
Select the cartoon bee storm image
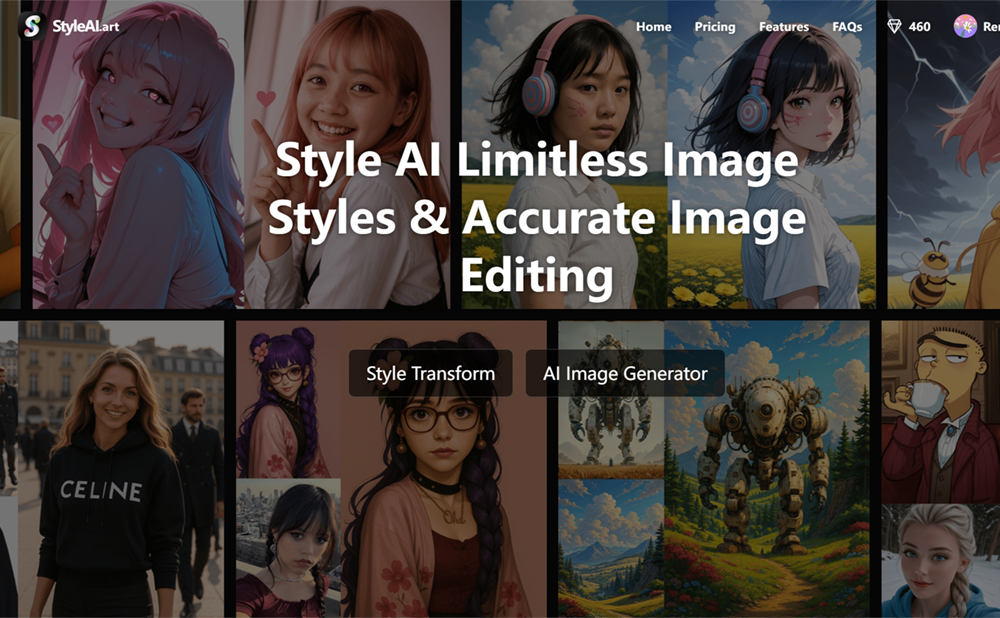(944, 154)
